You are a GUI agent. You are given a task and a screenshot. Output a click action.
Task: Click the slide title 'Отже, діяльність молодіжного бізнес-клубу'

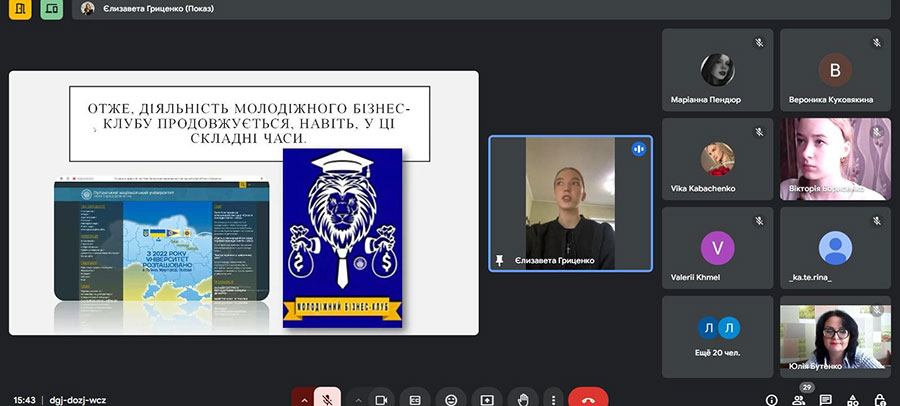[250, 123]
